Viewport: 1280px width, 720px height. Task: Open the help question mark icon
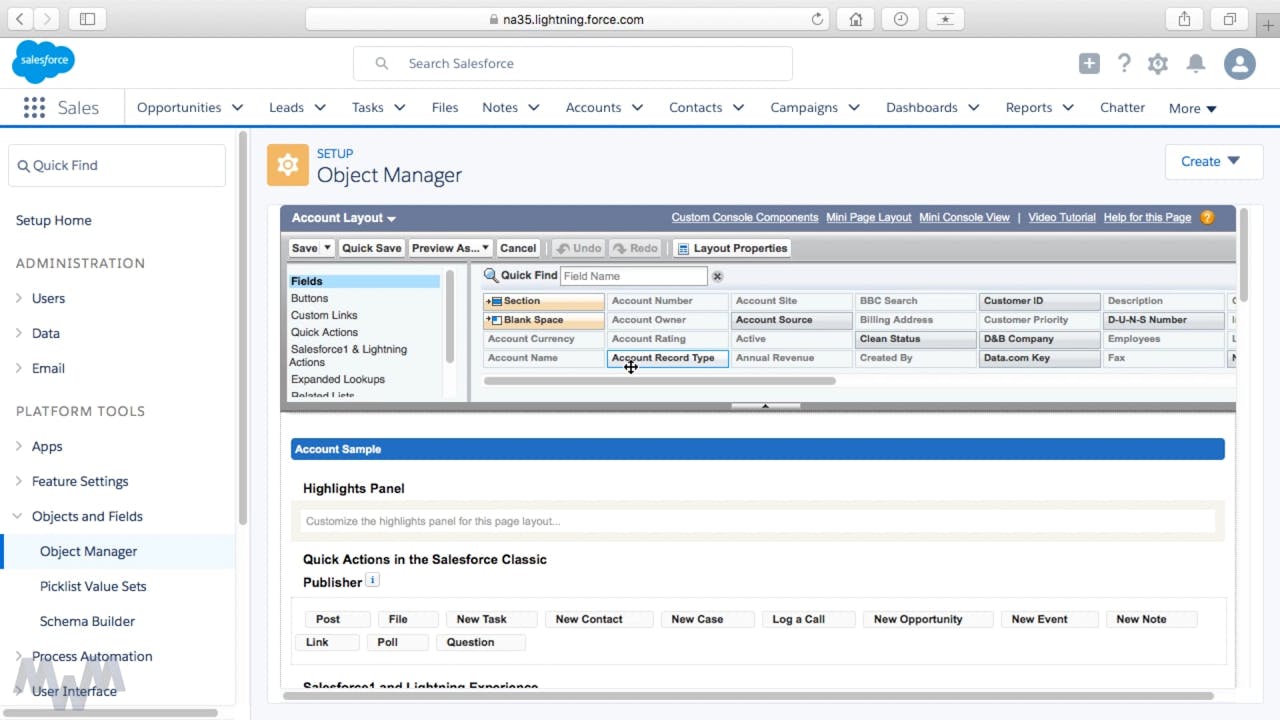1124,64
